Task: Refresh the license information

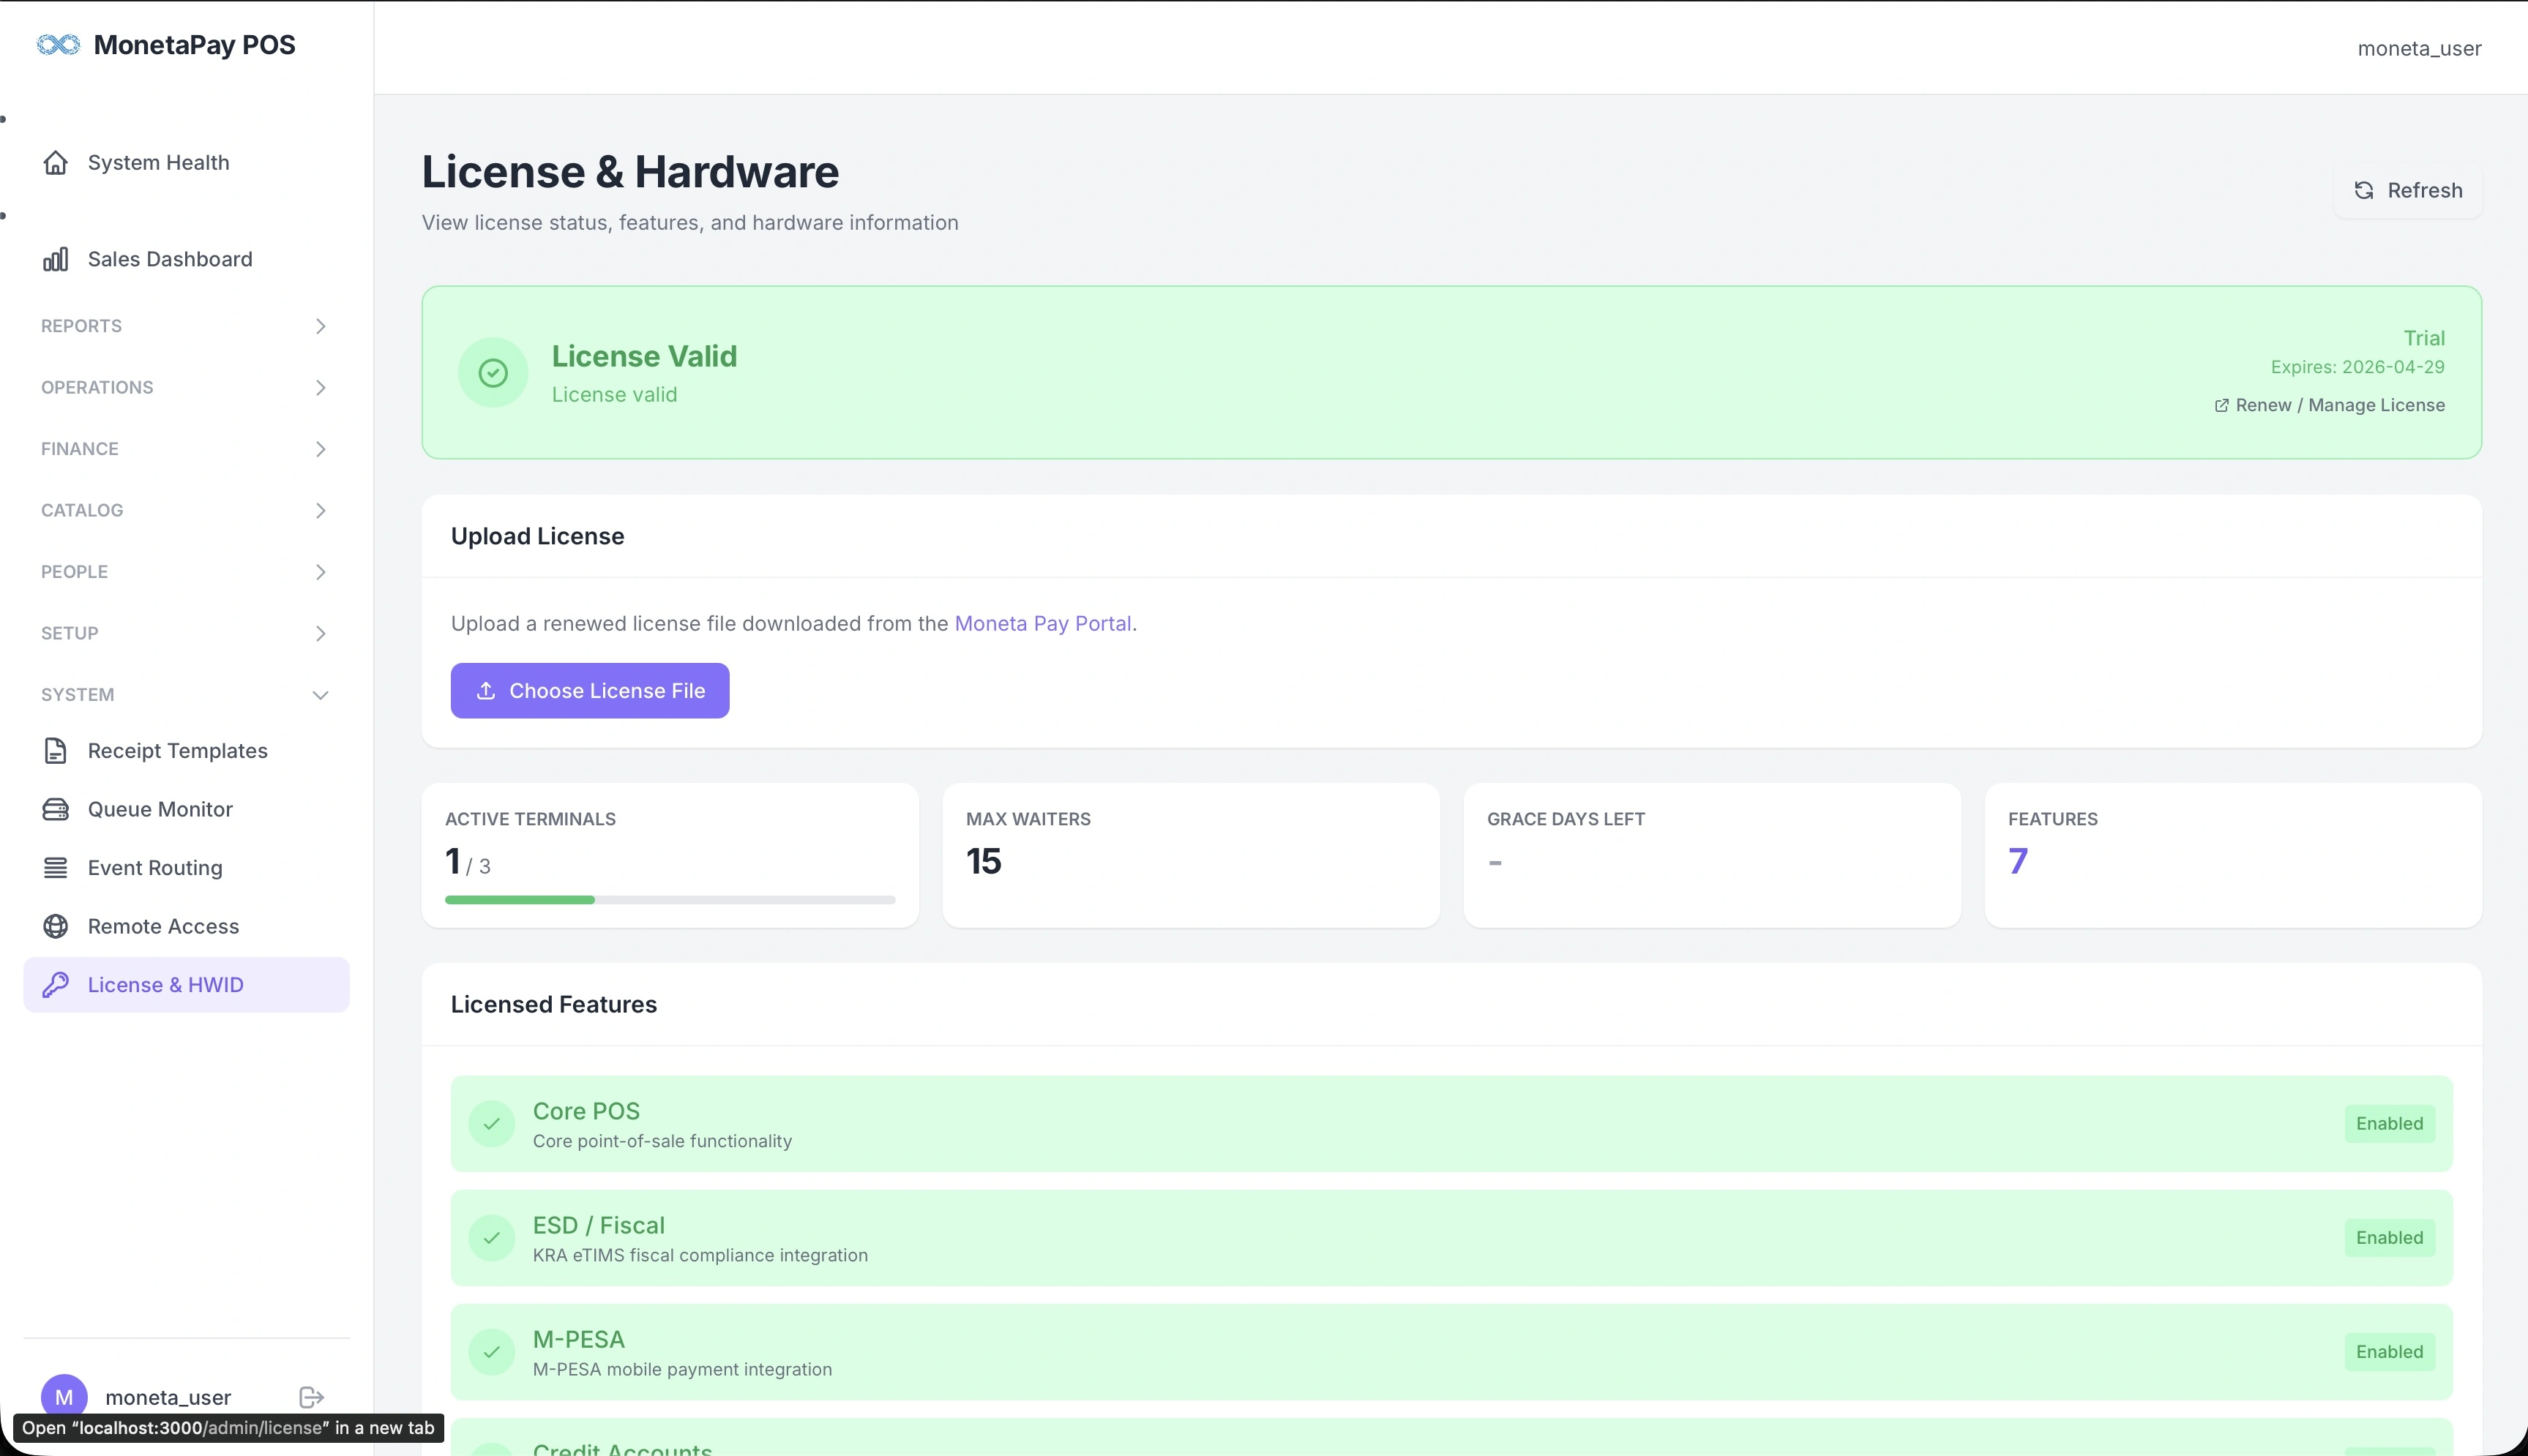Action: [2408, 191]
